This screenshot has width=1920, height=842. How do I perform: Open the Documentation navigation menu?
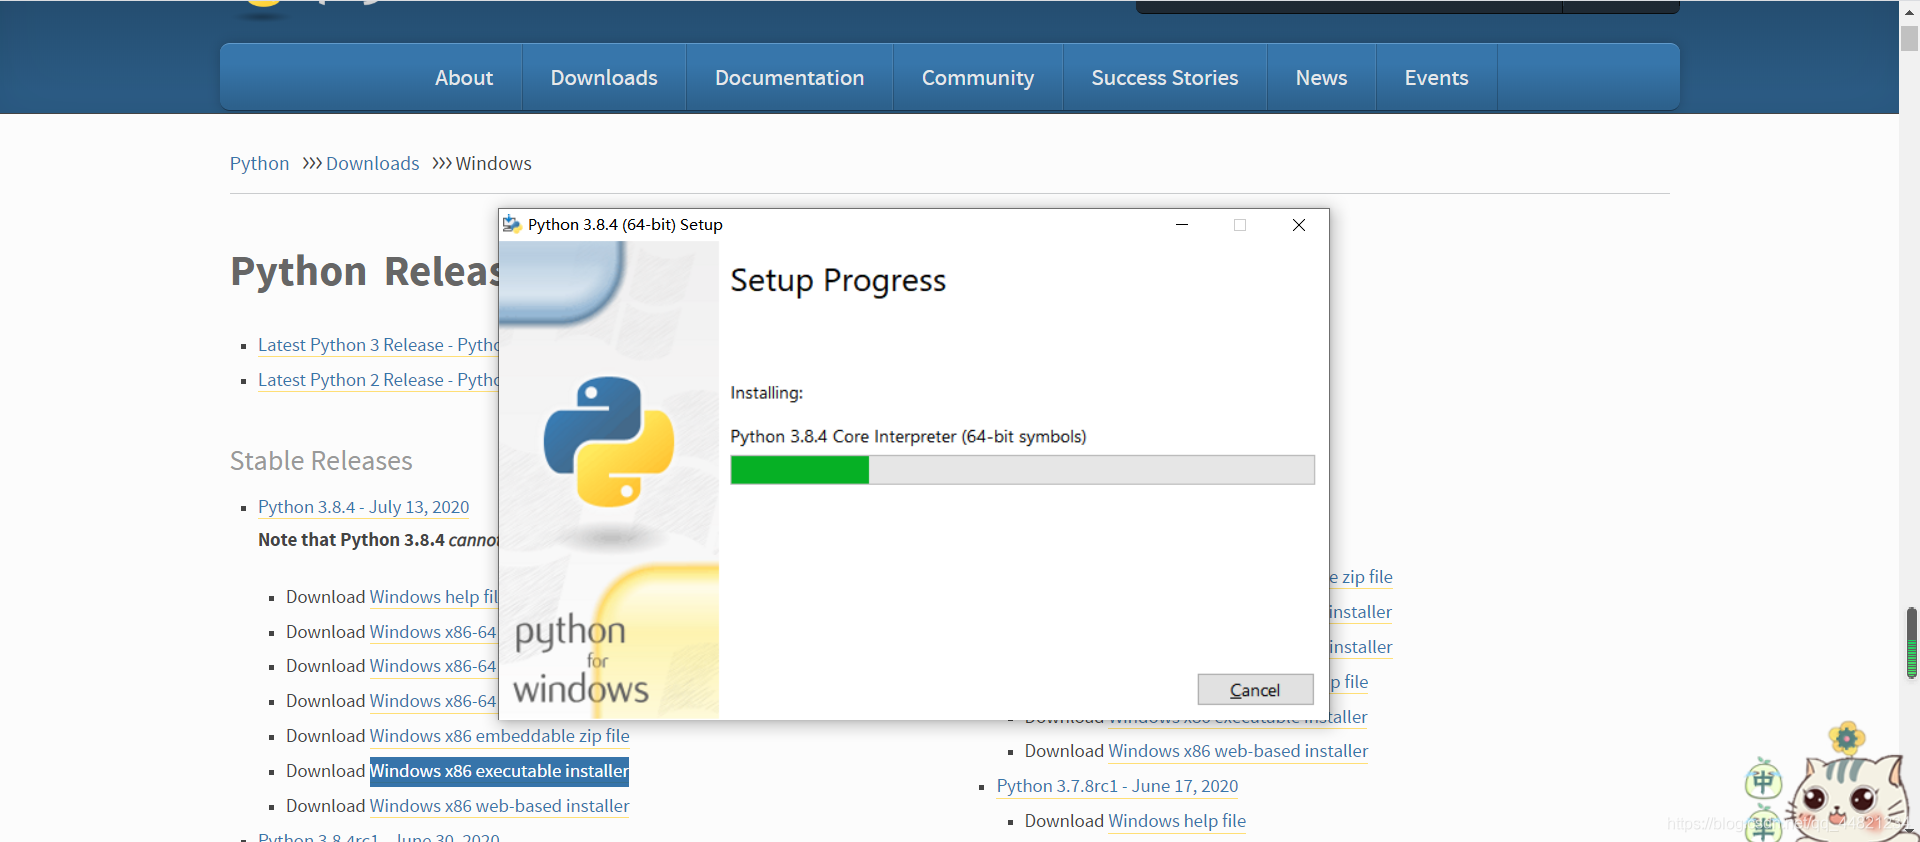tap(789, 78)
